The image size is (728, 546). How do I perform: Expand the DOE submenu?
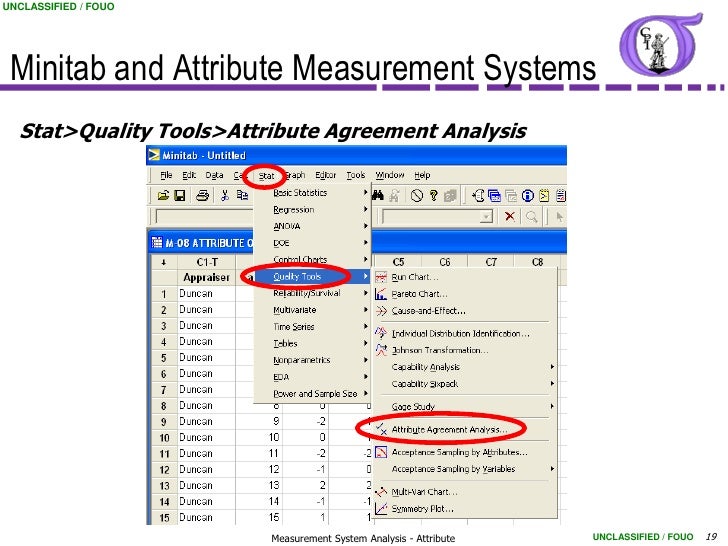pos(313,243)
